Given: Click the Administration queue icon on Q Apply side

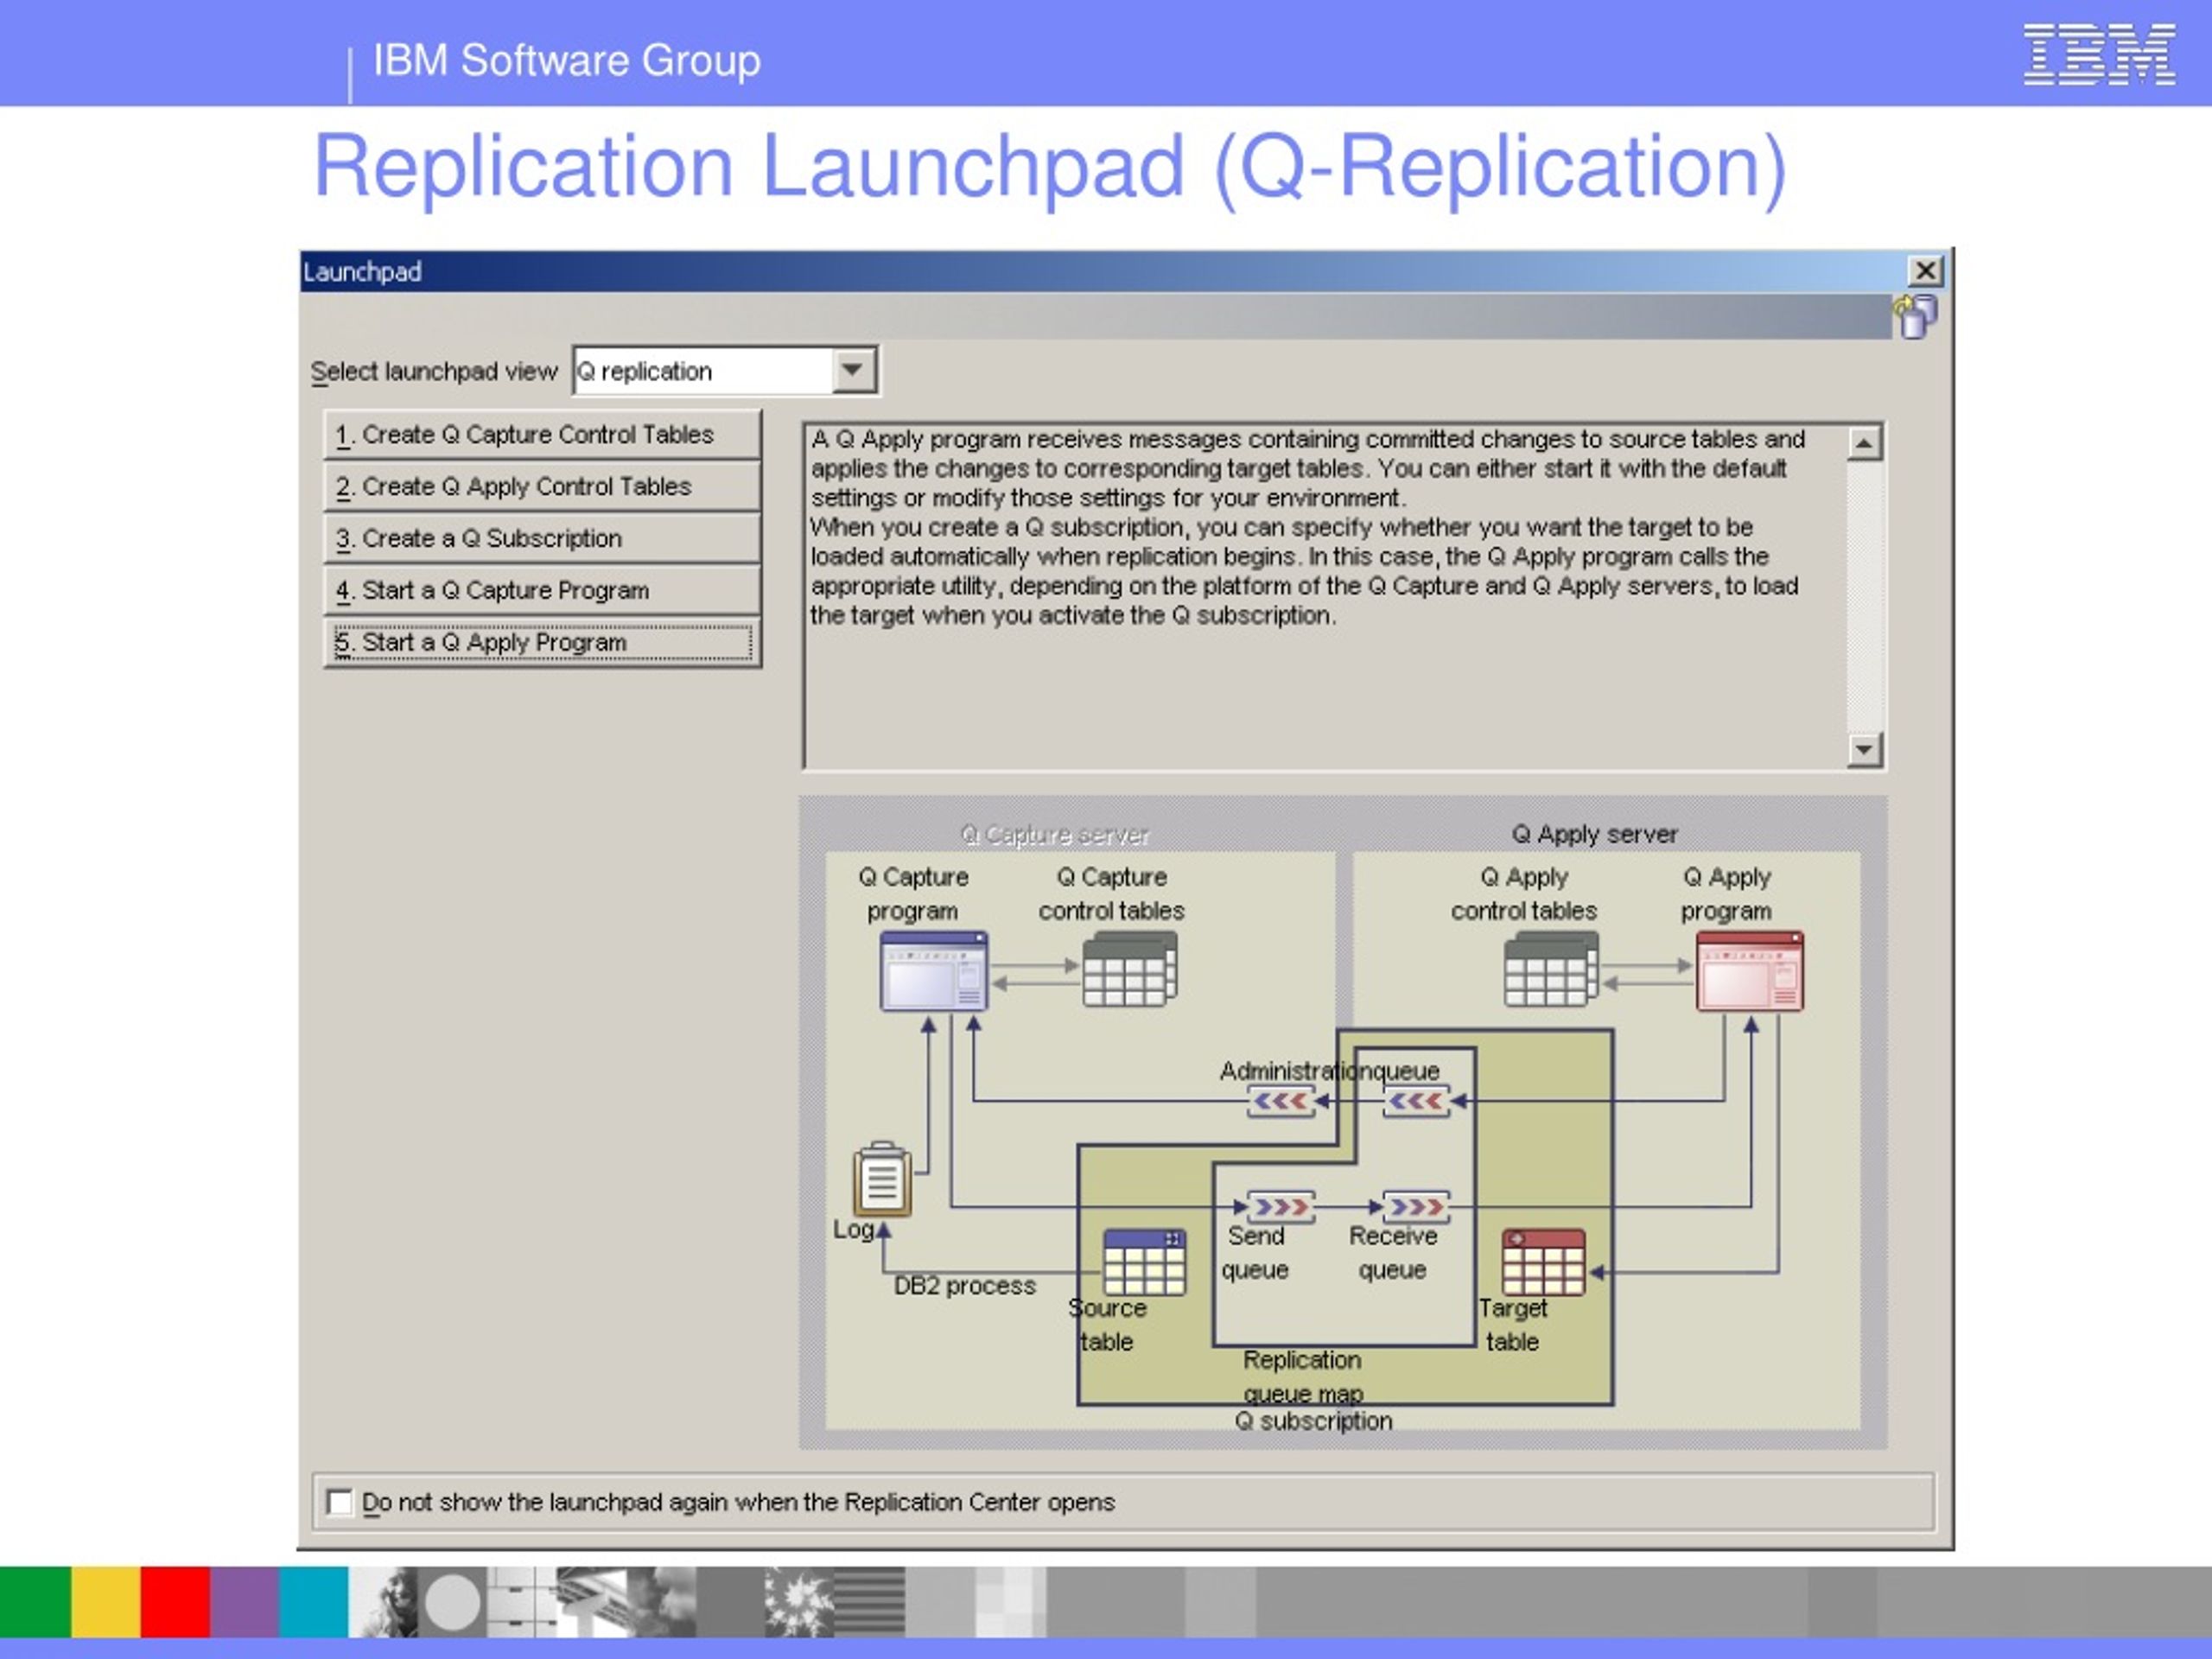Looking at the screenshot, I should pos(1417,1101).
